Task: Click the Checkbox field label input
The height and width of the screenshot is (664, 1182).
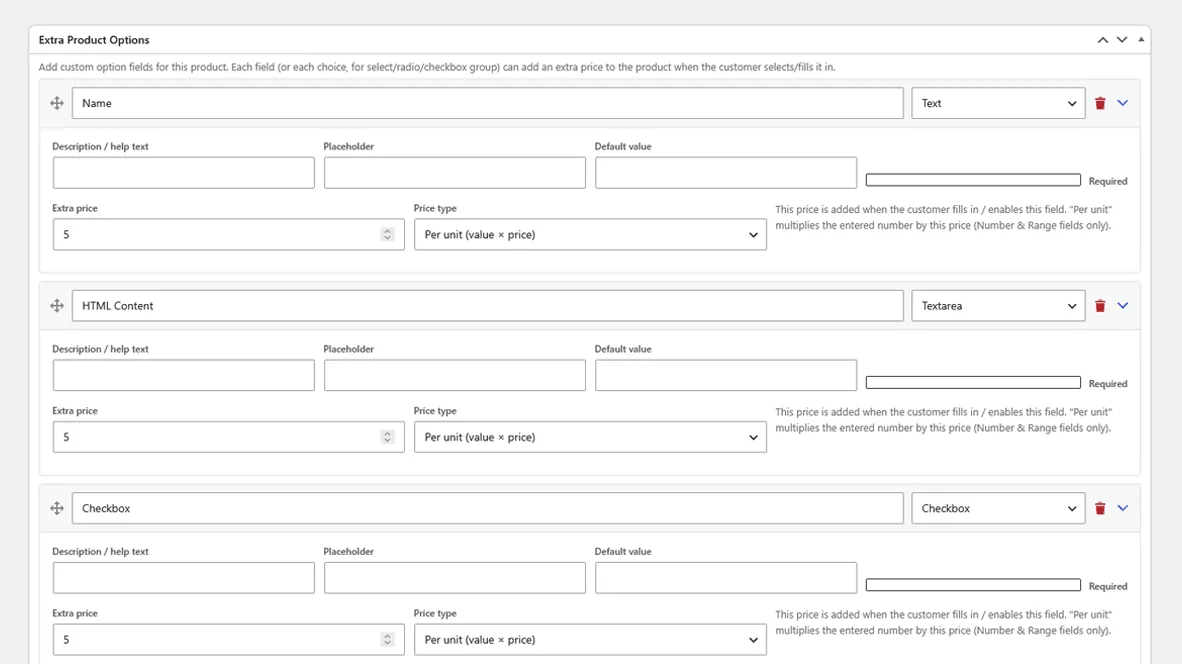Action: [x=488, y=509]
